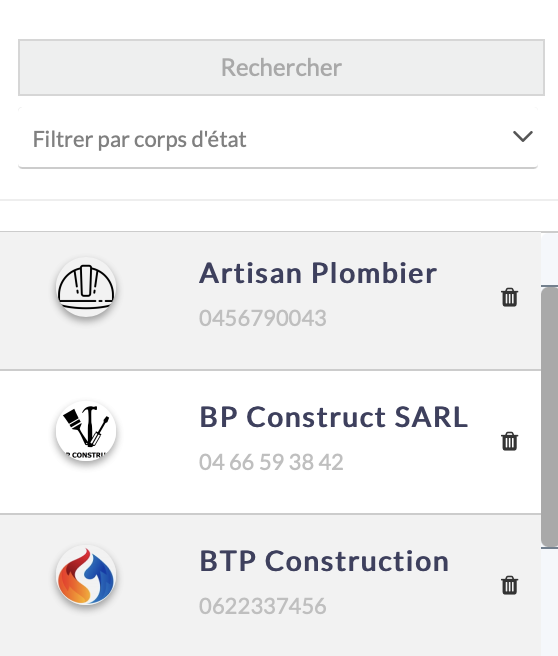558x656 pixels.
Task: Select the Artisan Plombier company name
Action: coord(318,273)
